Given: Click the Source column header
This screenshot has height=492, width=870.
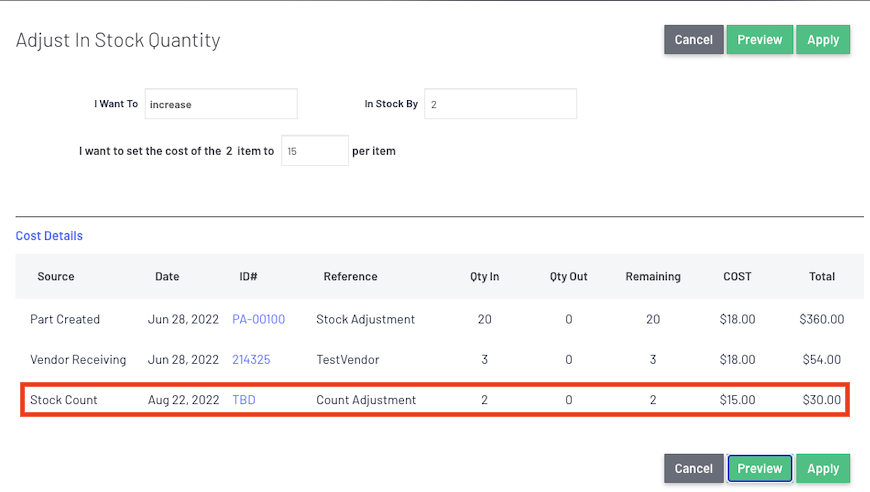Looking at the screenshot, I should coord(55,276).
